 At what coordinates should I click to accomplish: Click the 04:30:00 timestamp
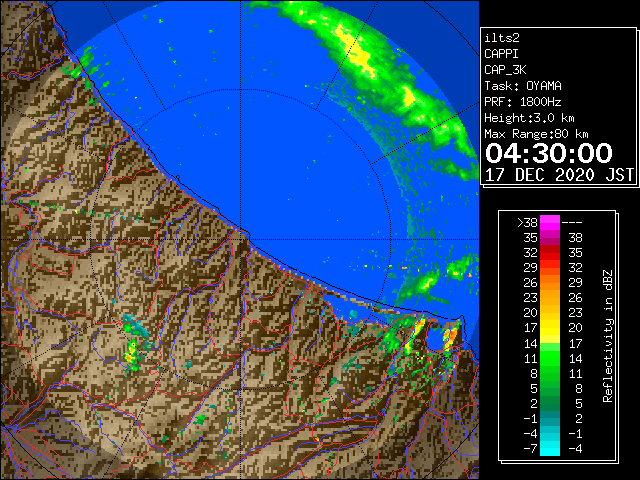pyautogui.click(x=549, y=153)
